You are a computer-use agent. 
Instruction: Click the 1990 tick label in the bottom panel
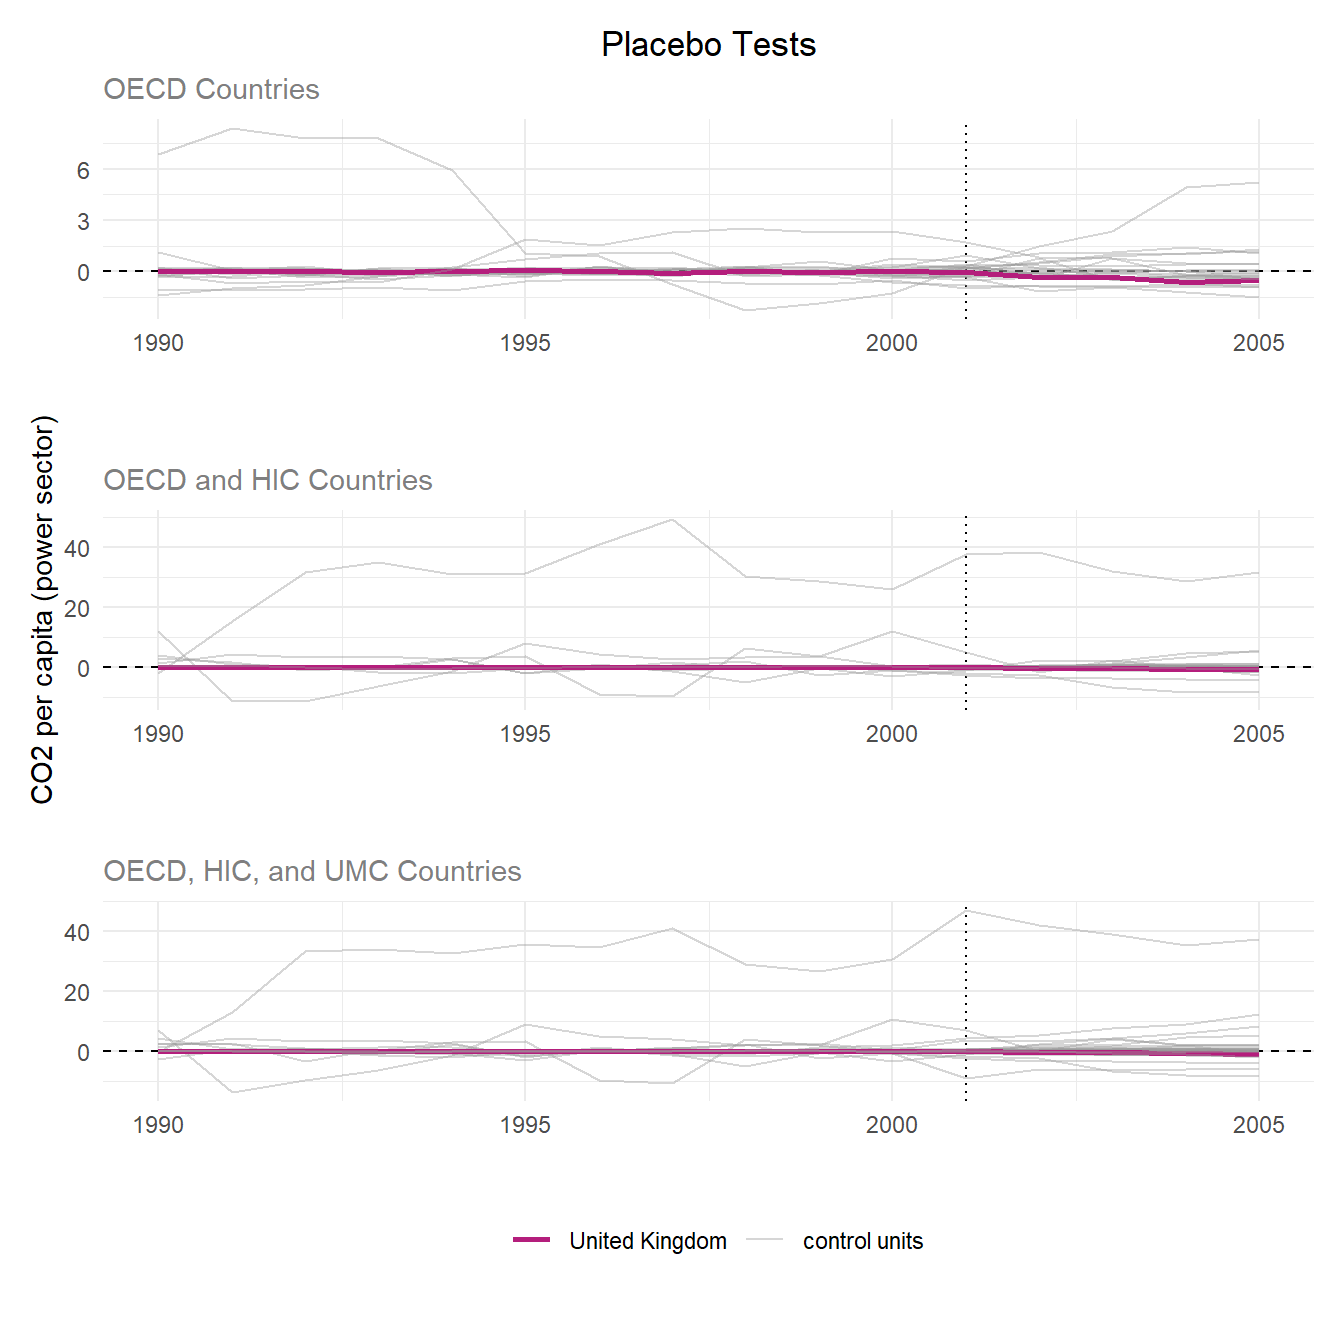(158, 1125)
